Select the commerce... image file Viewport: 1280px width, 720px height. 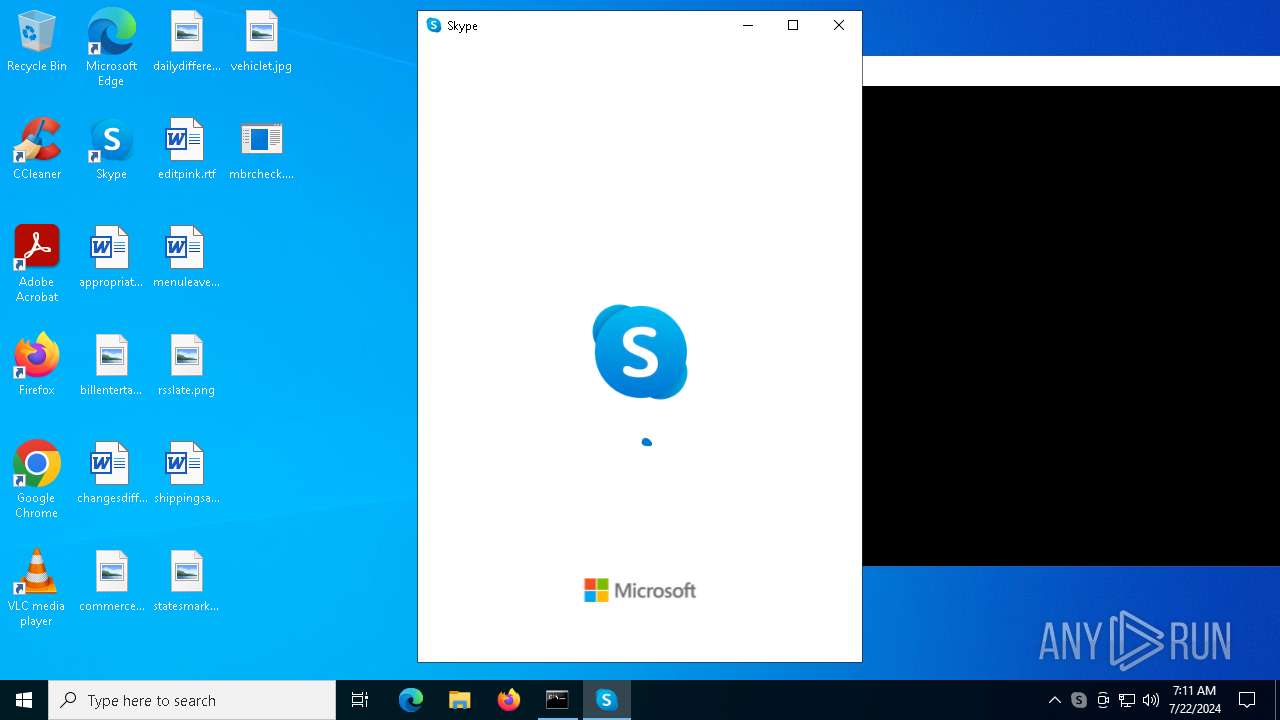point(111,582)
